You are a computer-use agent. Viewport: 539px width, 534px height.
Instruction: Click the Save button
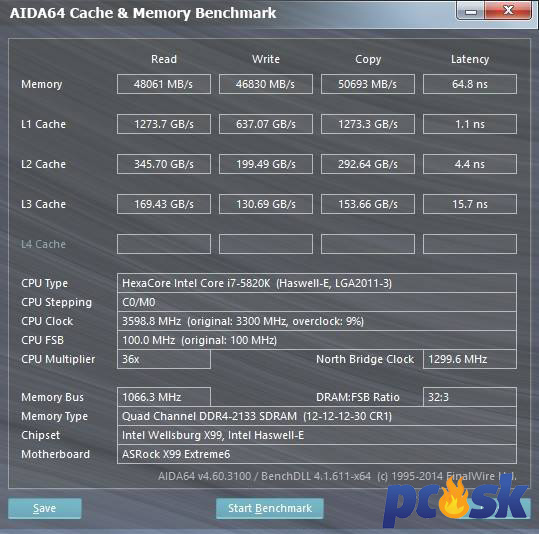45,508
